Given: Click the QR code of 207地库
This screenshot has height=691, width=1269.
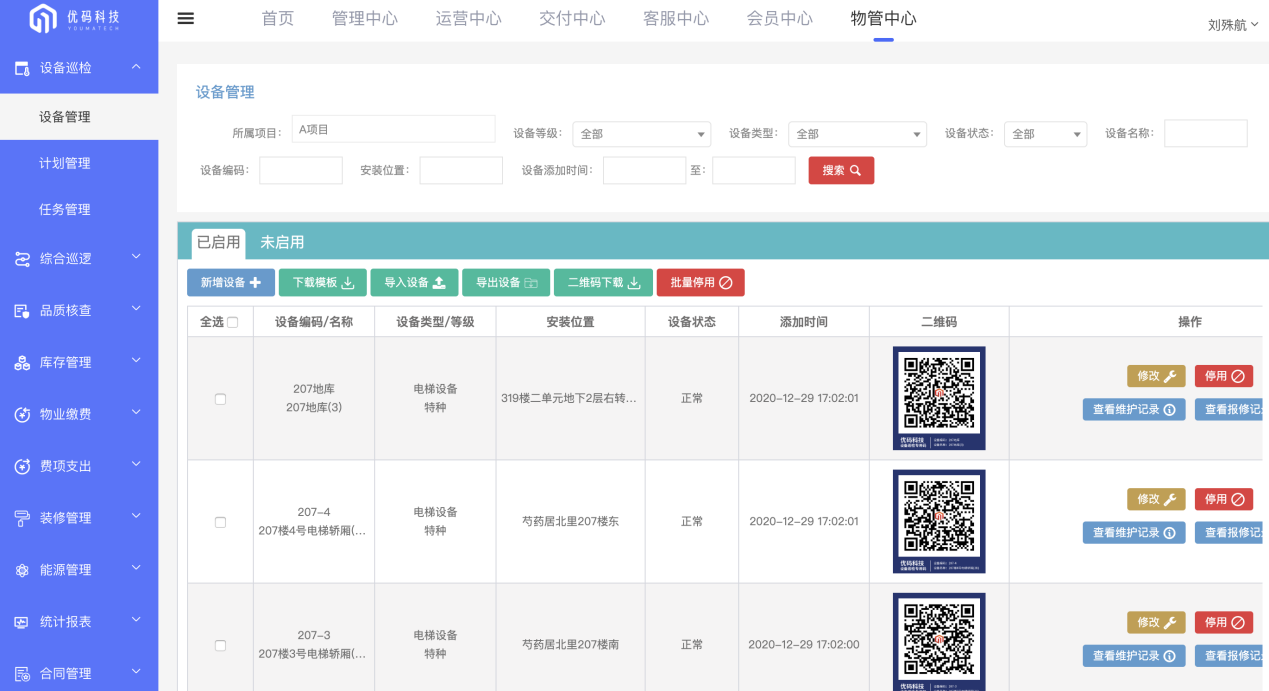Looking at the screenshot, I should [938, 397].
